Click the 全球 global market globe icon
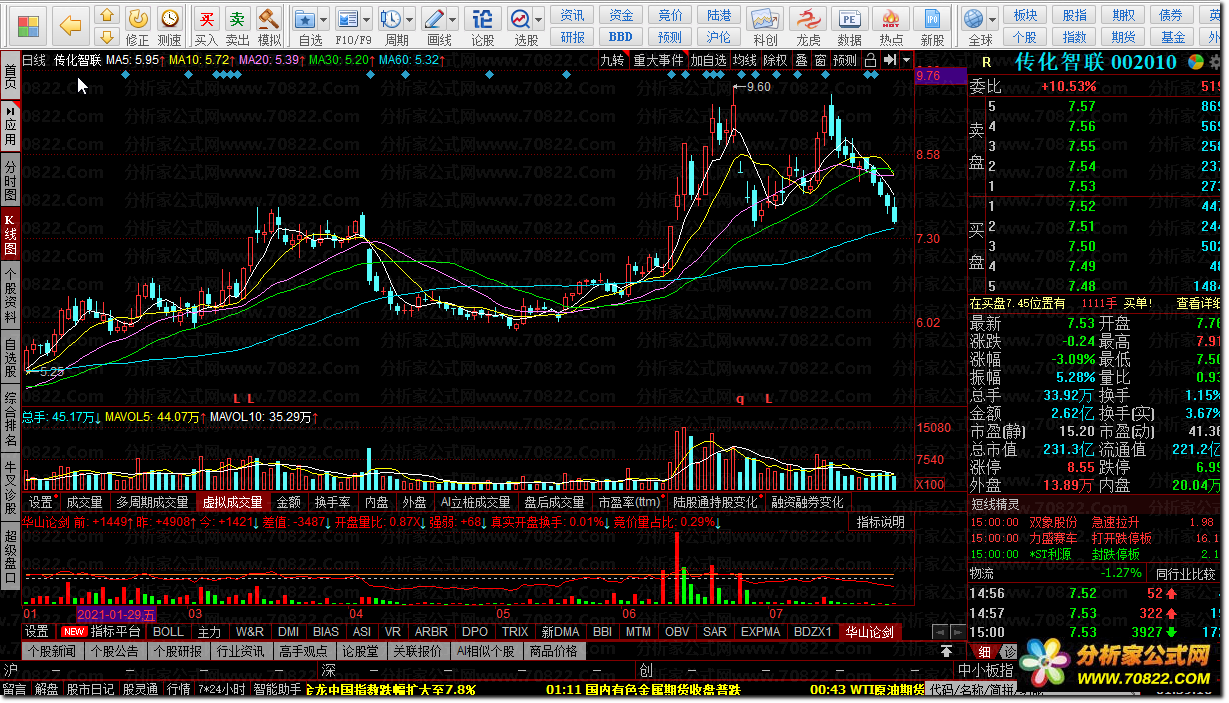The width and height of the screenshot is (1229, 703). point(973,18)
